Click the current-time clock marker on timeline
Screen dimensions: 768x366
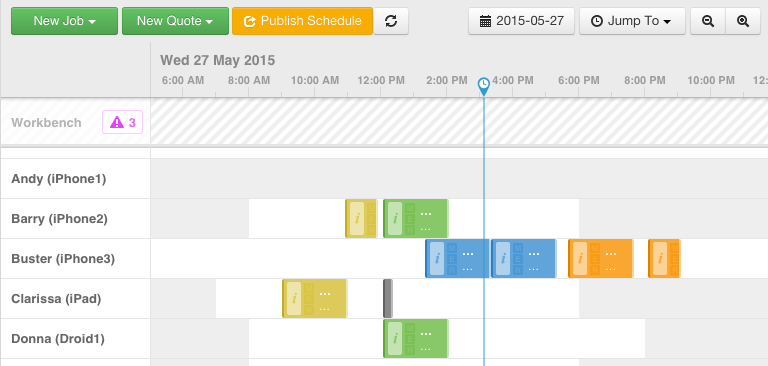point(483,86)
